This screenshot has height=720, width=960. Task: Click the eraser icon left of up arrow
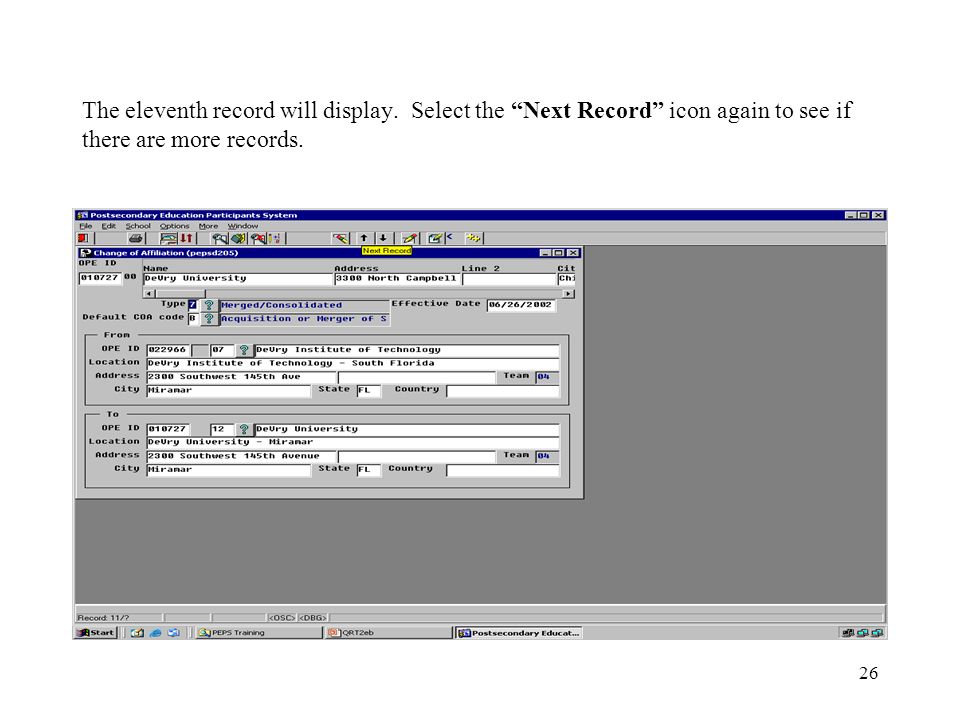click(340, 238)
